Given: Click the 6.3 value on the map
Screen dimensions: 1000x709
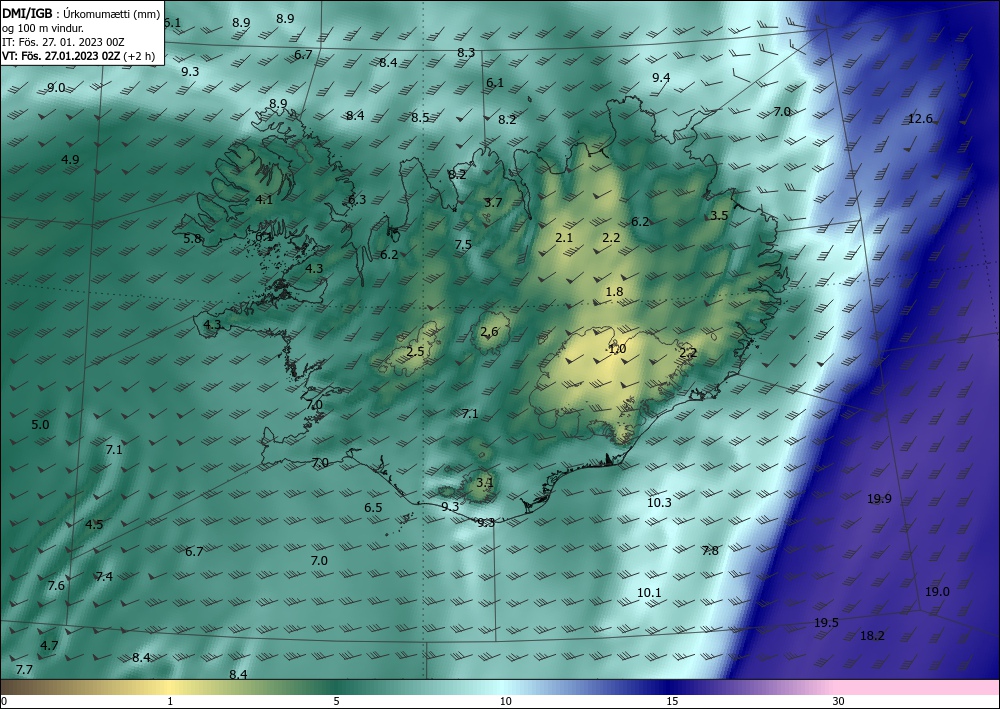Looking at the screenshot, I should click(x=357, y=200).
